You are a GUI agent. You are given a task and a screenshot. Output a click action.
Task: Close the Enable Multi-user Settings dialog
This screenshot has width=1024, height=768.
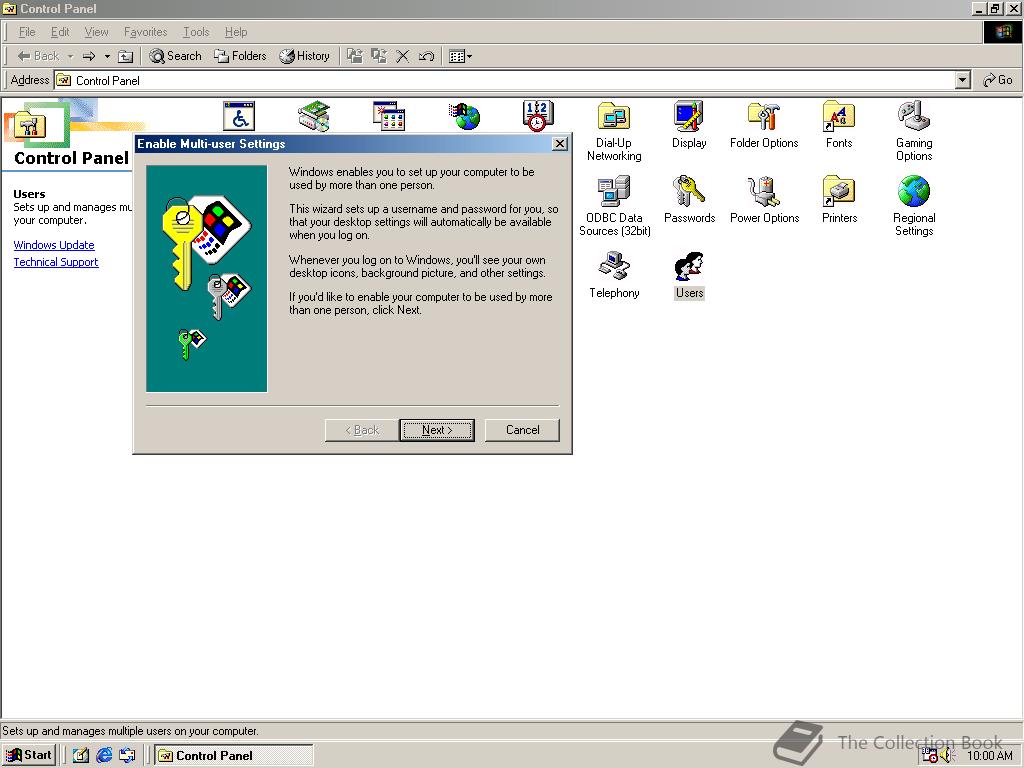click(x=560, y=144)
